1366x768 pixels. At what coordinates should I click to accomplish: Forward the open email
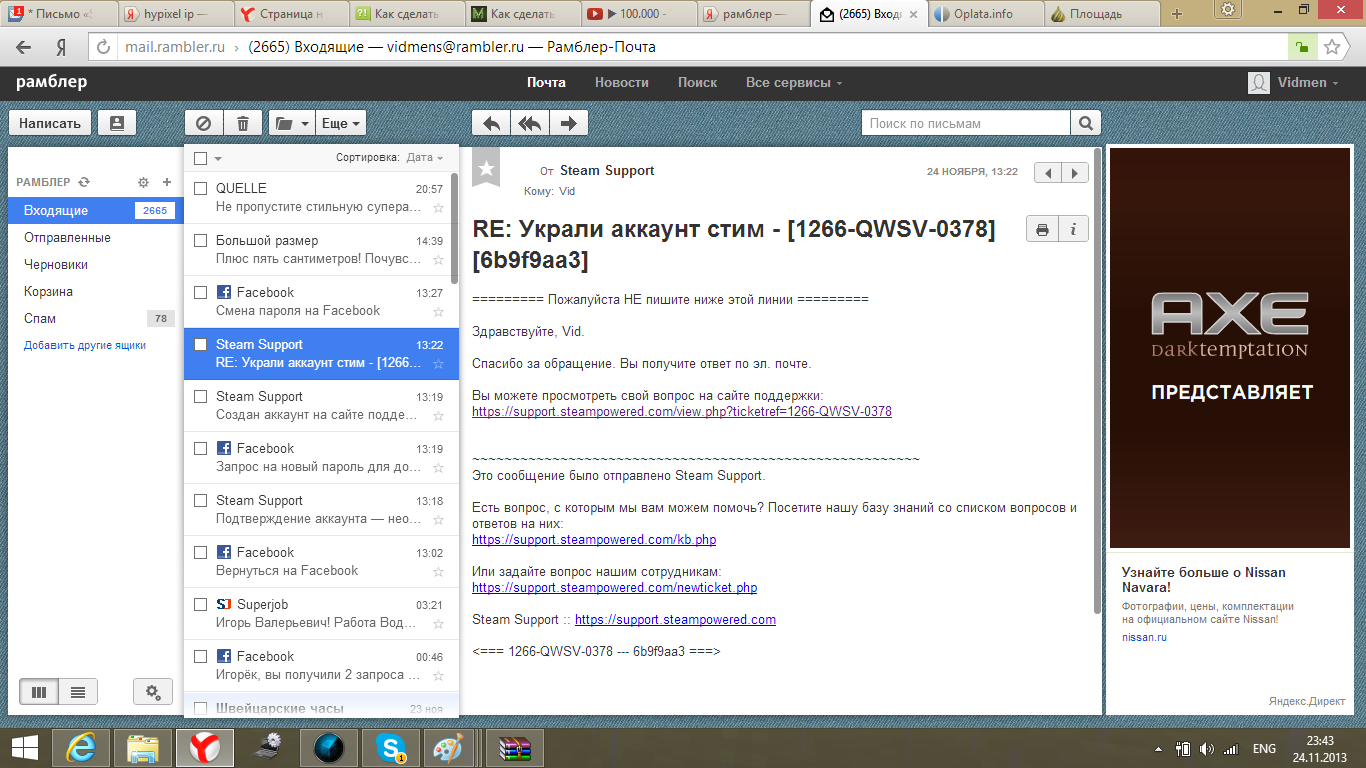pyautogui.click(x=569, y=123)
